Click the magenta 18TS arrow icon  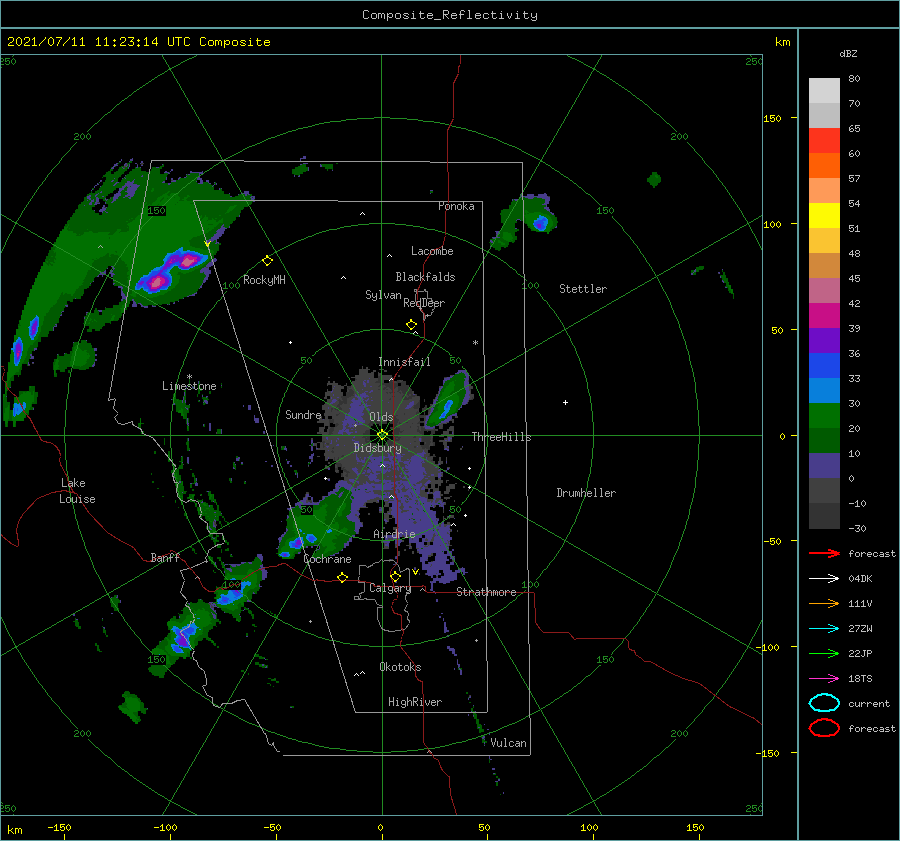tap(824, 679)
